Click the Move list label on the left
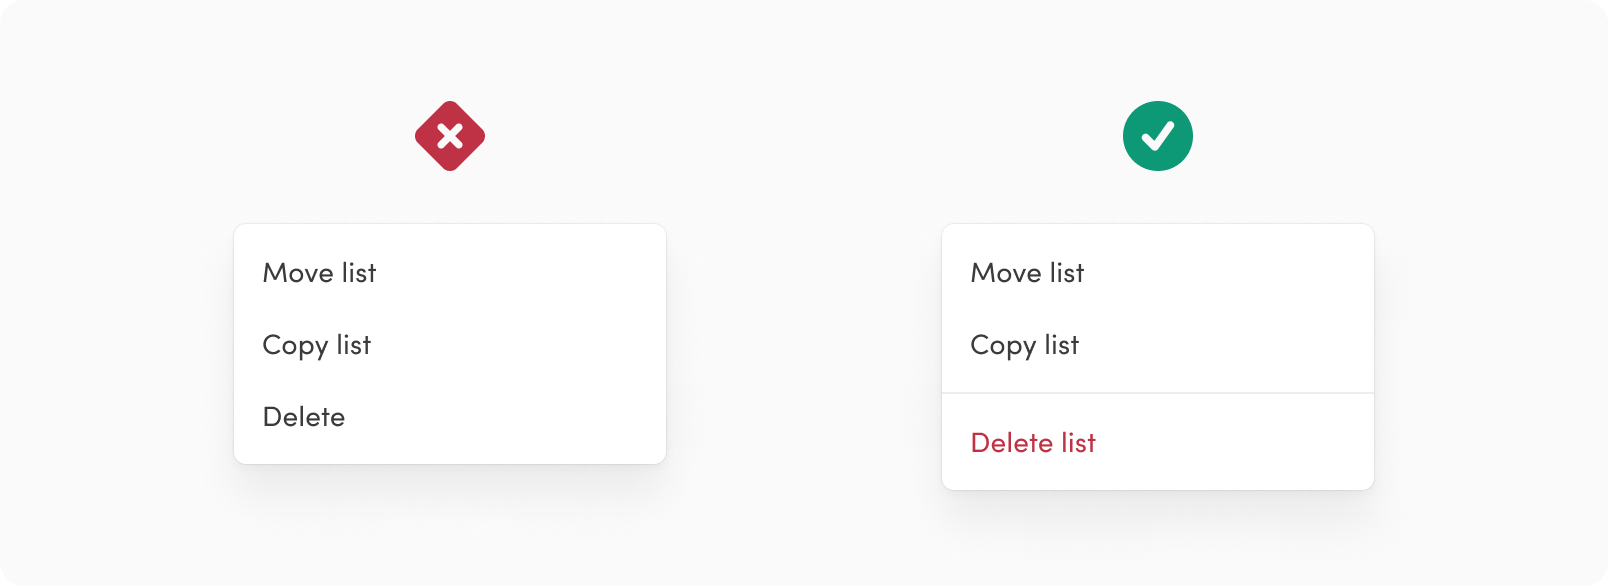This screenshot has height=586, width=1608. tap(318, 272)
